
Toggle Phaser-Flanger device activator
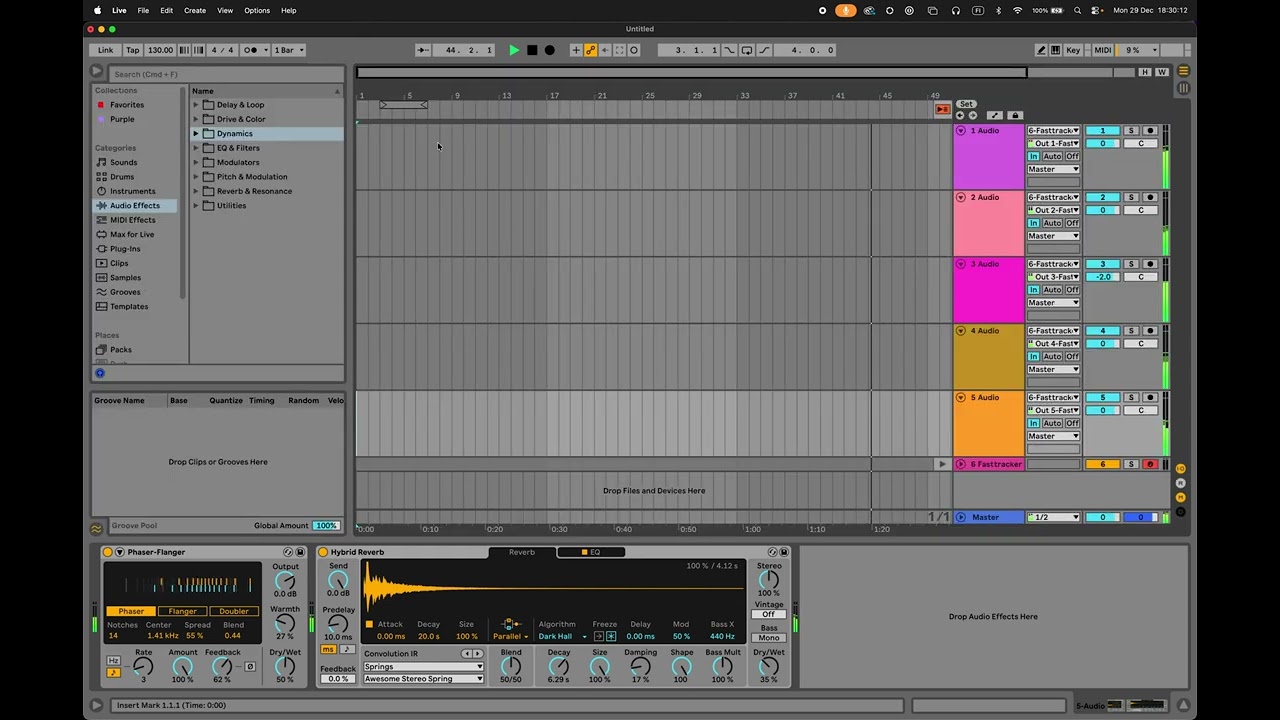coord(108,552)
